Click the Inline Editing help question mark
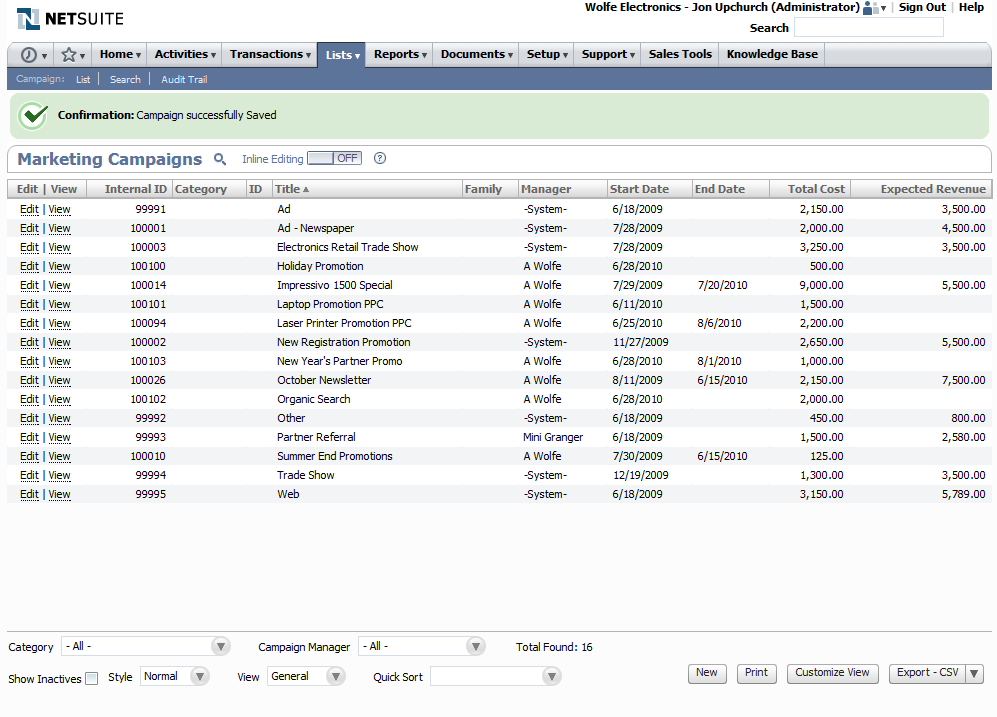The width and height of the screenshot is (997, 717). tap(378, 159)
